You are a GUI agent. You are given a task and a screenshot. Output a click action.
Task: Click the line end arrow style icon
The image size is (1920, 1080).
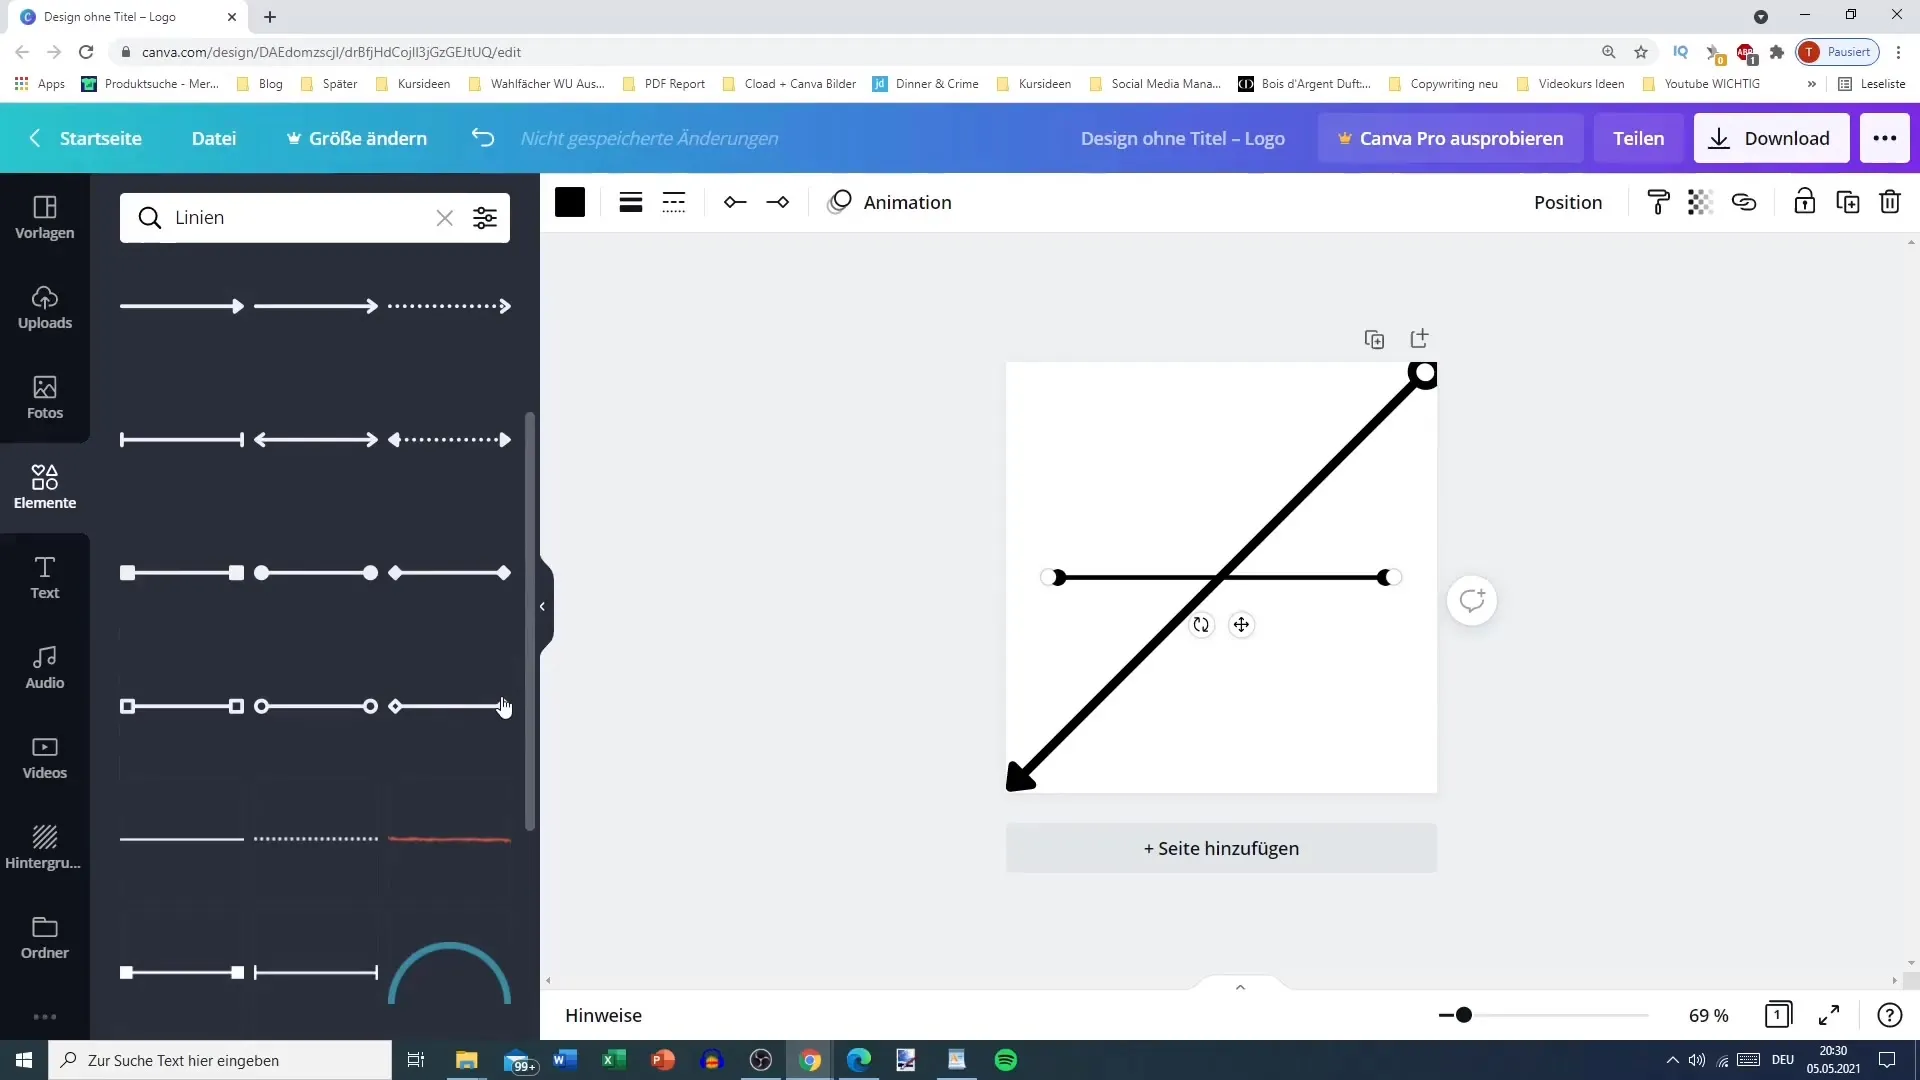click(778, 202)
